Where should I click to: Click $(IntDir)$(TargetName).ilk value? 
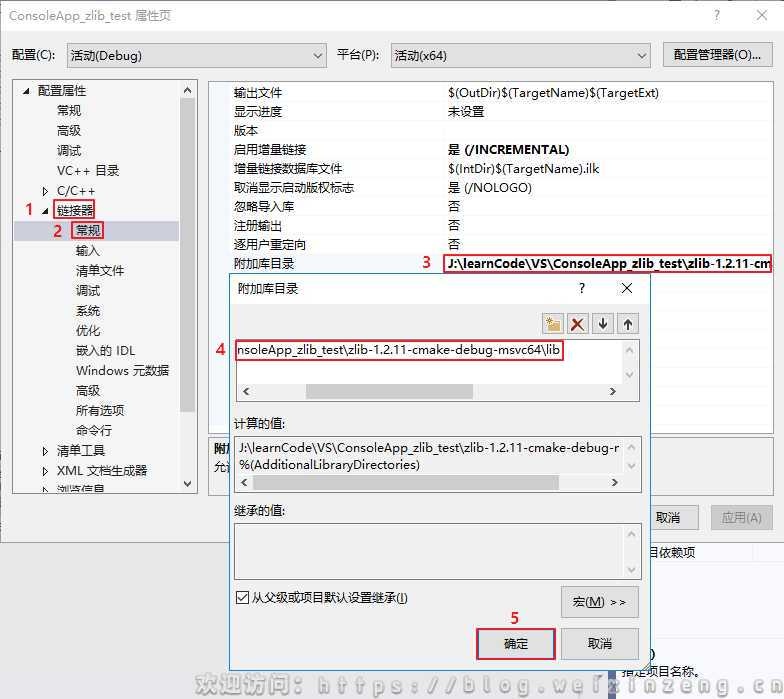(524, 168)
